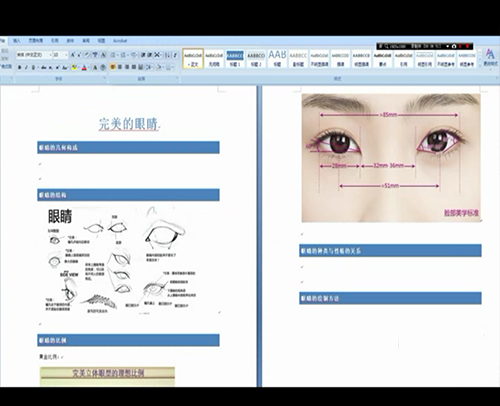
Task: Click the Bullets list icon
Action: [113, 55]
